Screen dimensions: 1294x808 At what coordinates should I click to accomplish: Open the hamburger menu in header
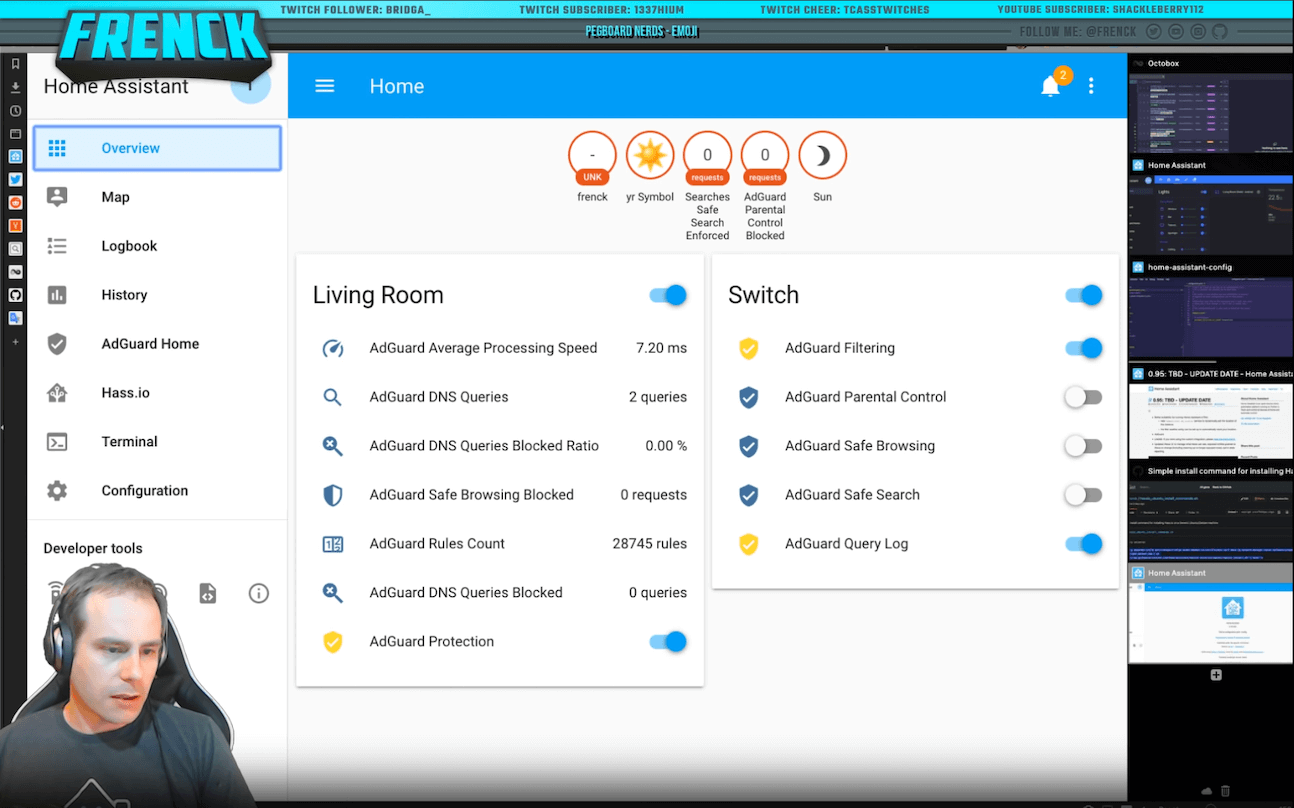point(324,86)
